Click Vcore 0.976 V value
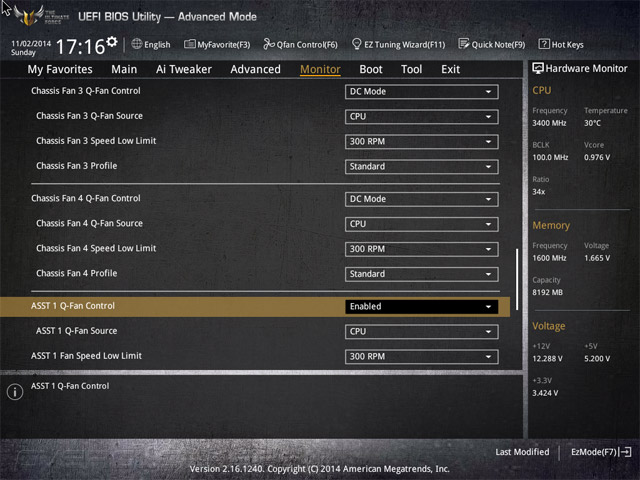 point(597,157)
